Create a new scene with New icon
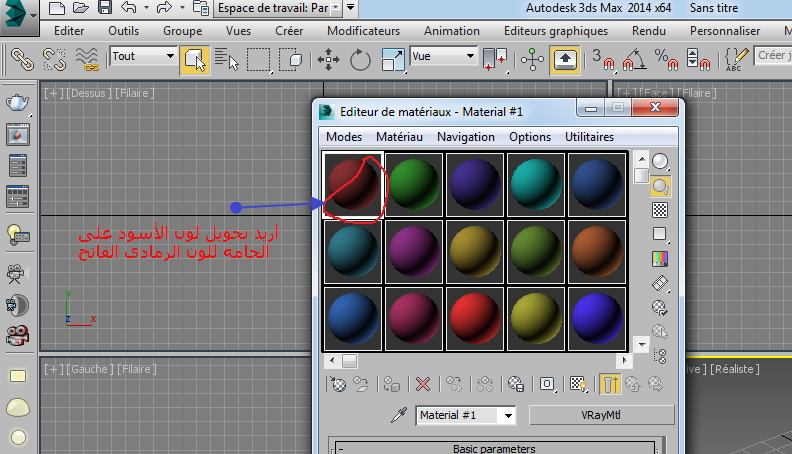Screen dimensions: 792x454 tap(57, 8)
